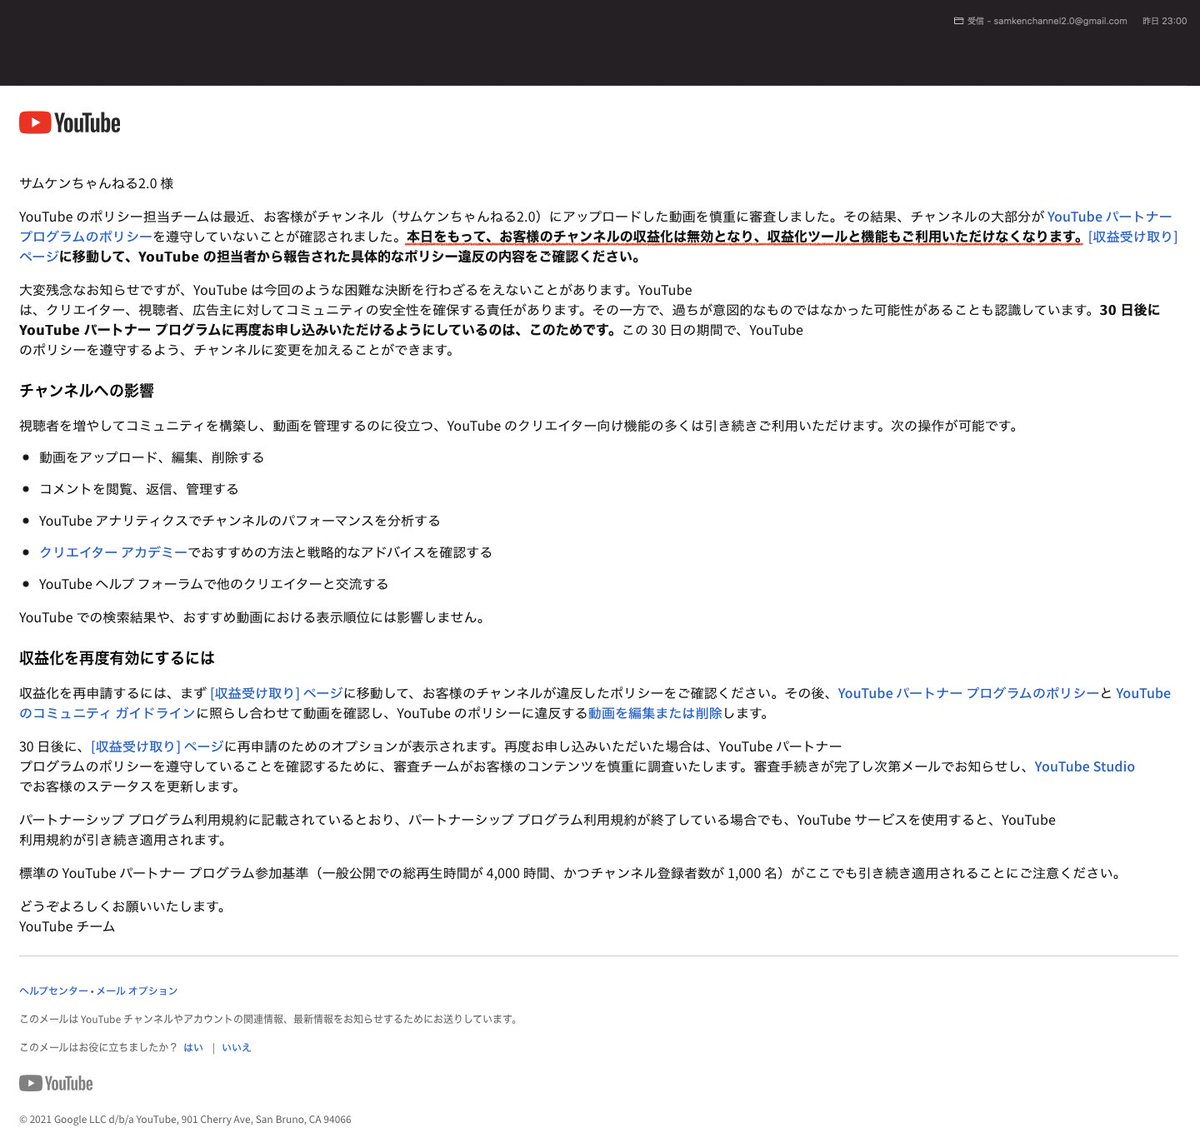Image resolution: width=1200 pixels, height=1133 pixels.
Task: Open the メール オプション footer link
Action: (x=137, y=990)
